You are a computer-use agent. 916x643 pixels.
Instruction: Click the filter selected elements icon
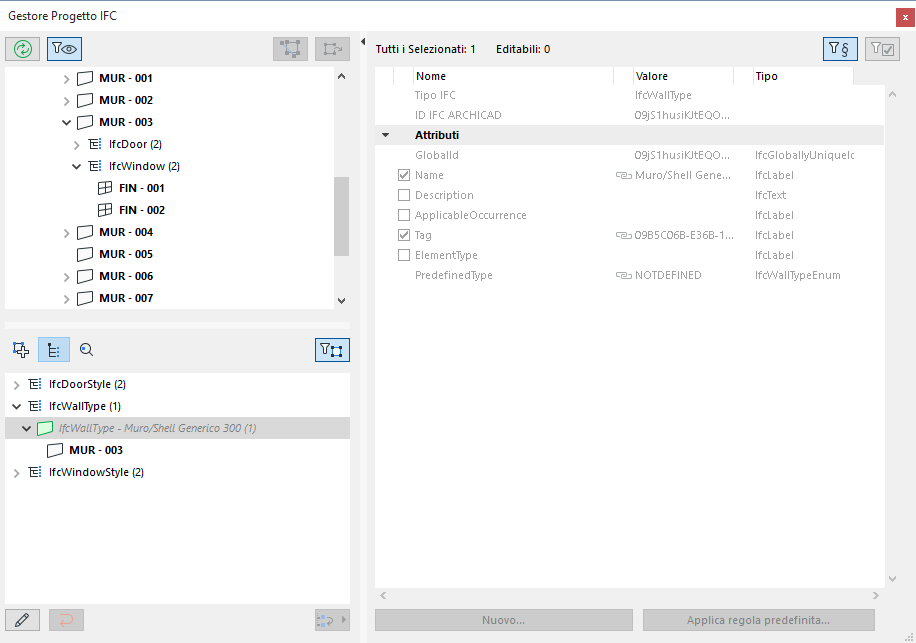pos(332,350)
